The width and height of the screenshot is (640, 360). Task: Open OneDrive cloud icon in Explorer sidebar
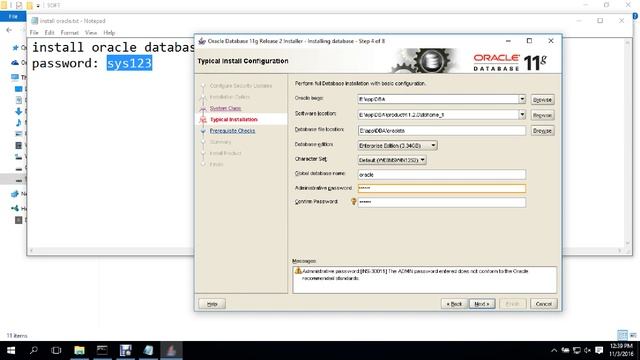tap(15, 62)
